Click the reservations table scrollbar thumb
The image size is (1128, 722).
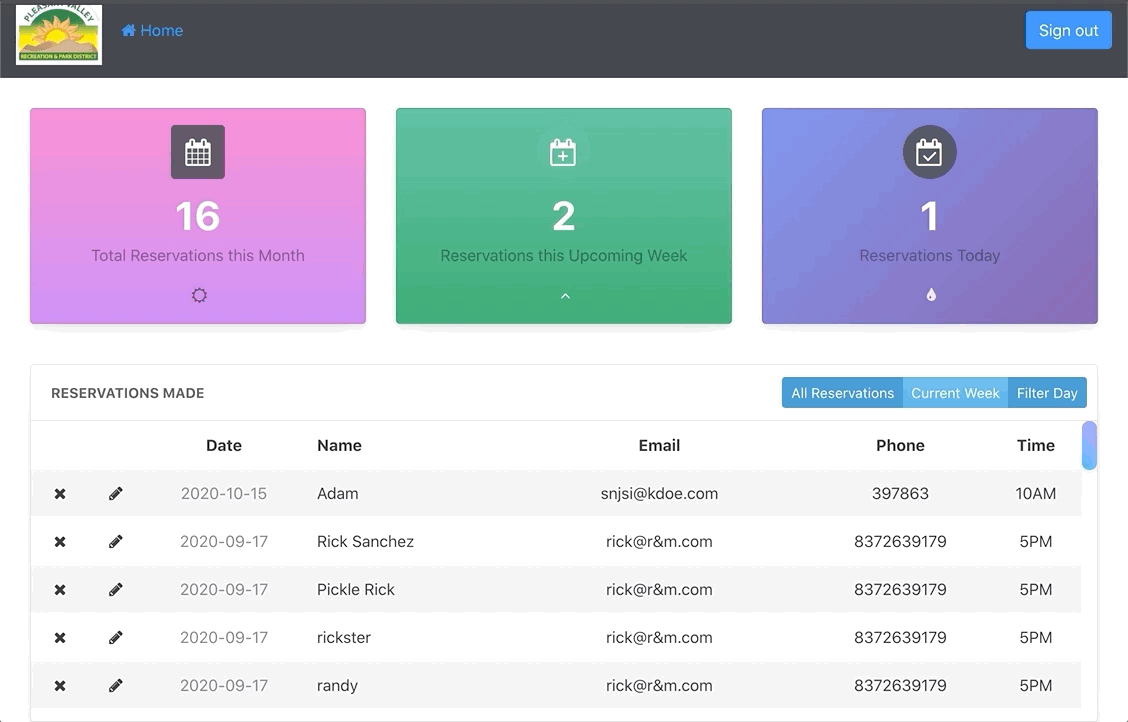coord(1089,445)
